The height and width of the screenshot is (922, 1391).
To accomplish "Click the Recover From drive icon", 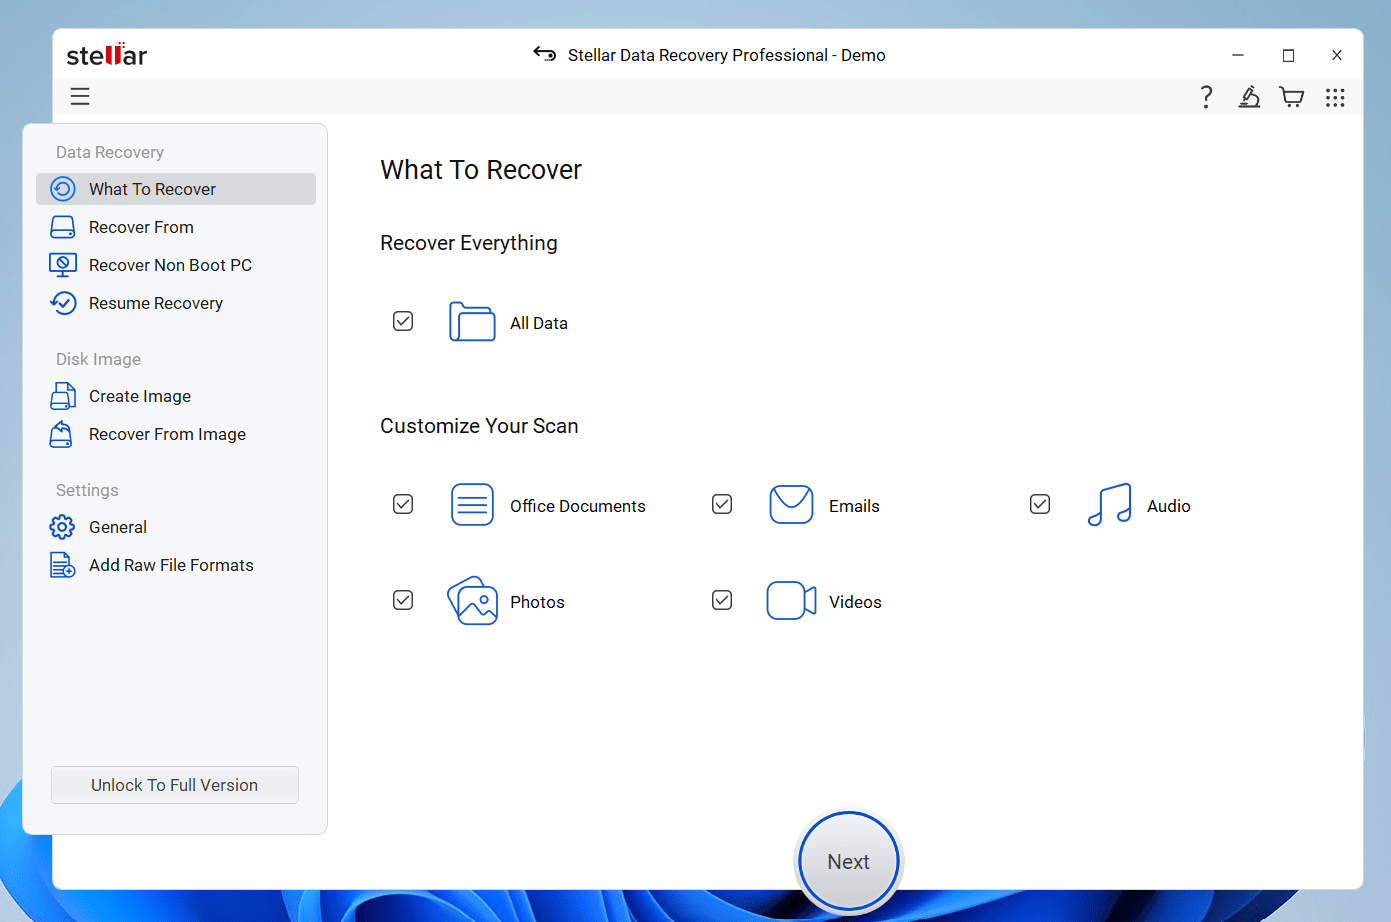I will 63,227.
